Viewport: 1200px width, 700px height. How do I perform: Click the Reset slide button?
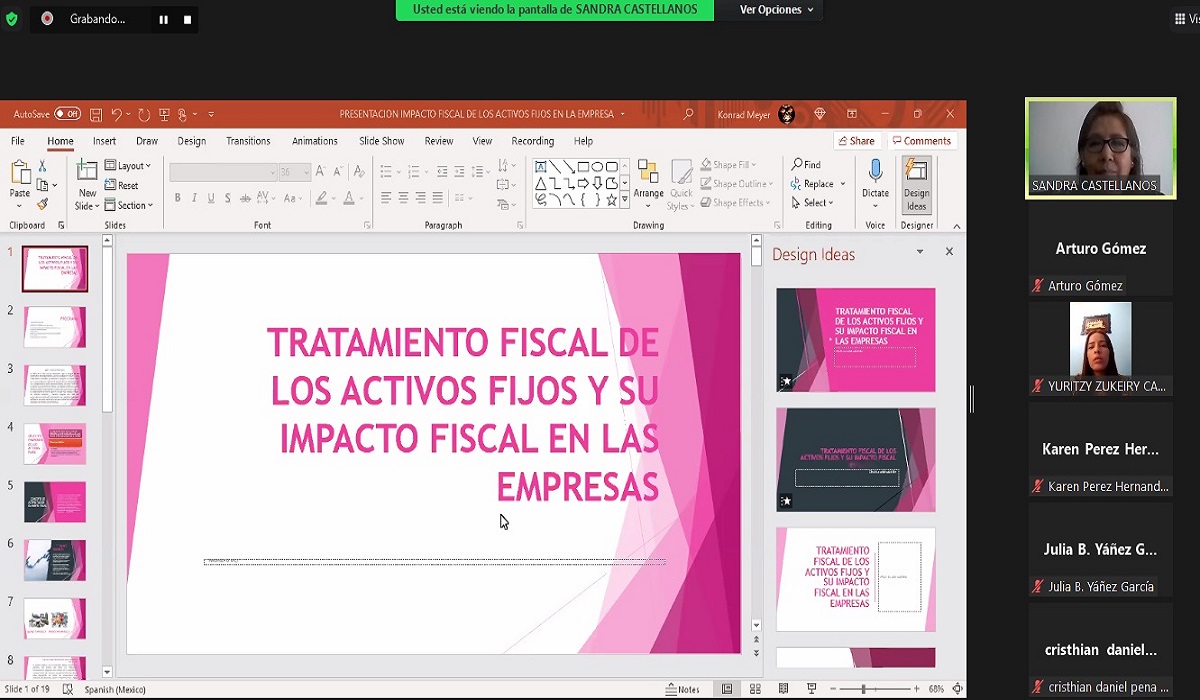(x=122, y=185)
